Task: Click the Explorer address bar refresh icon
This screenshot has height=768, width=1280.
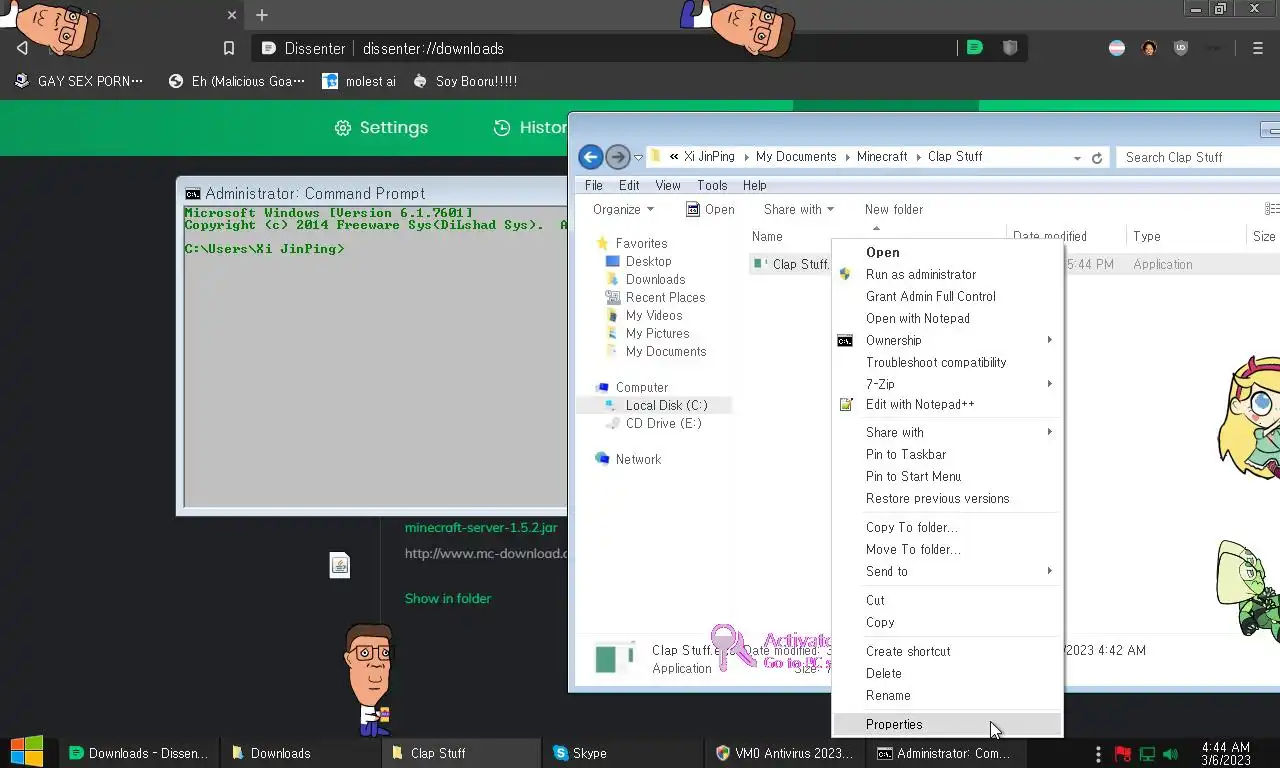Action: pyautogui.click(x=1097, y=158)
